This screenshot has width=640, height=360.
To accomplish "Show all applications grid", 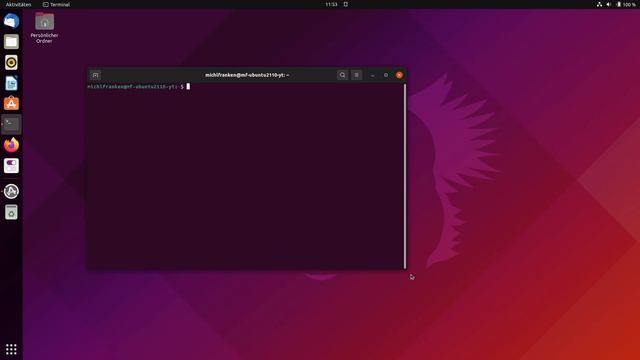I will (x=11, y=349).
